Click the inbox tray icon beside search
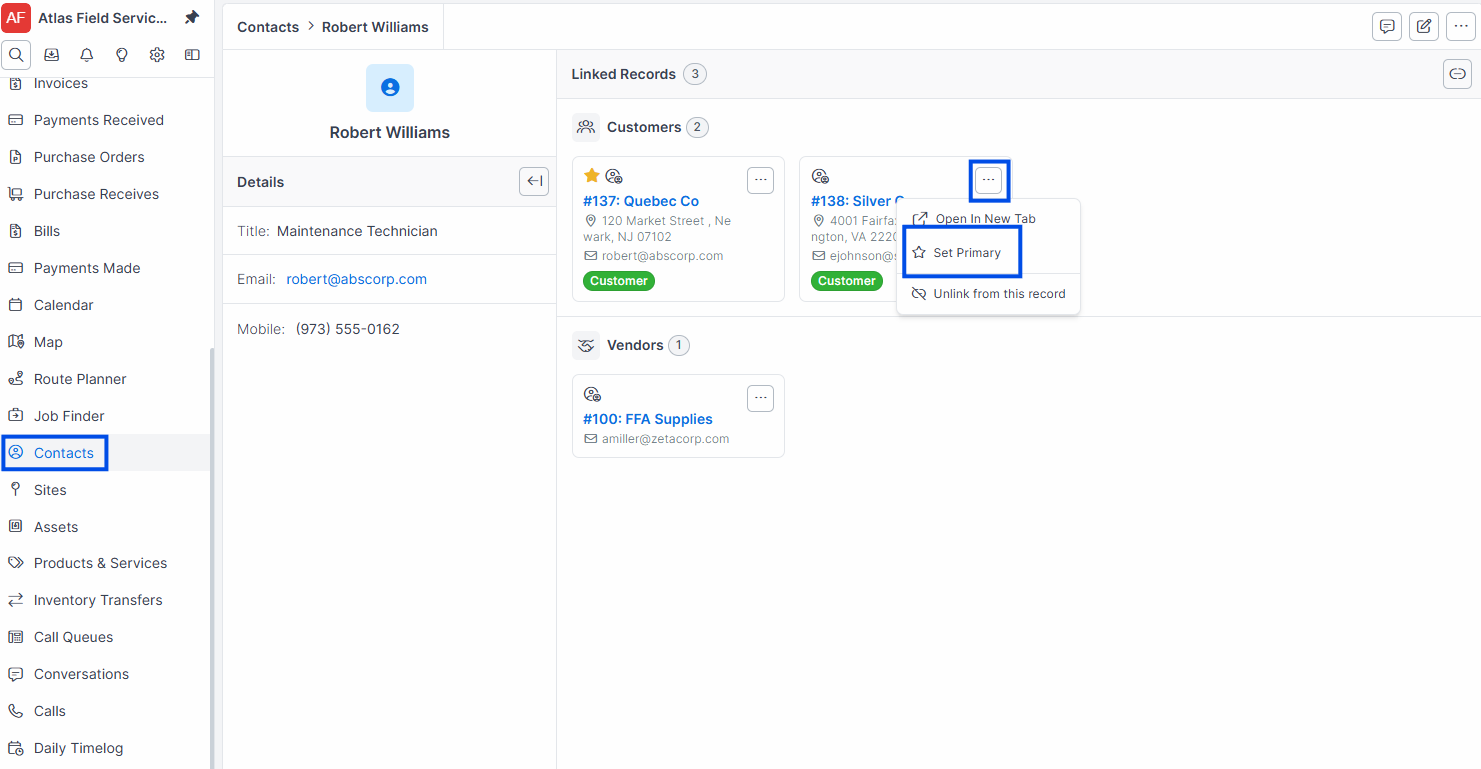The height and width of the screenshot is (769, 1481). [52, 55]
